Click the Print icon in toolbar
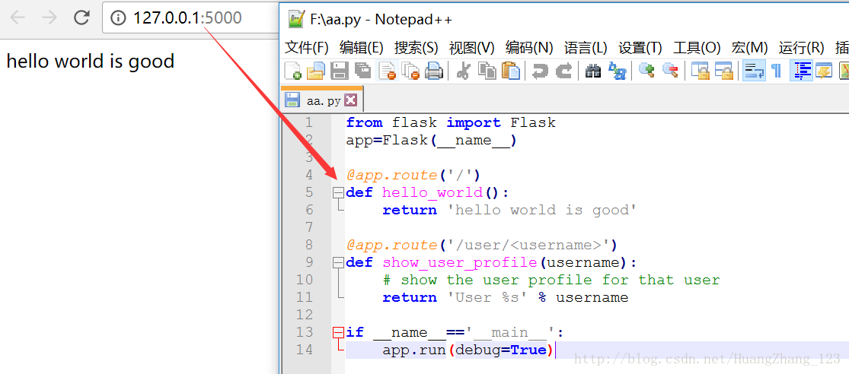Viewport: 849px width, 374px height. click(x=434, y=71)
